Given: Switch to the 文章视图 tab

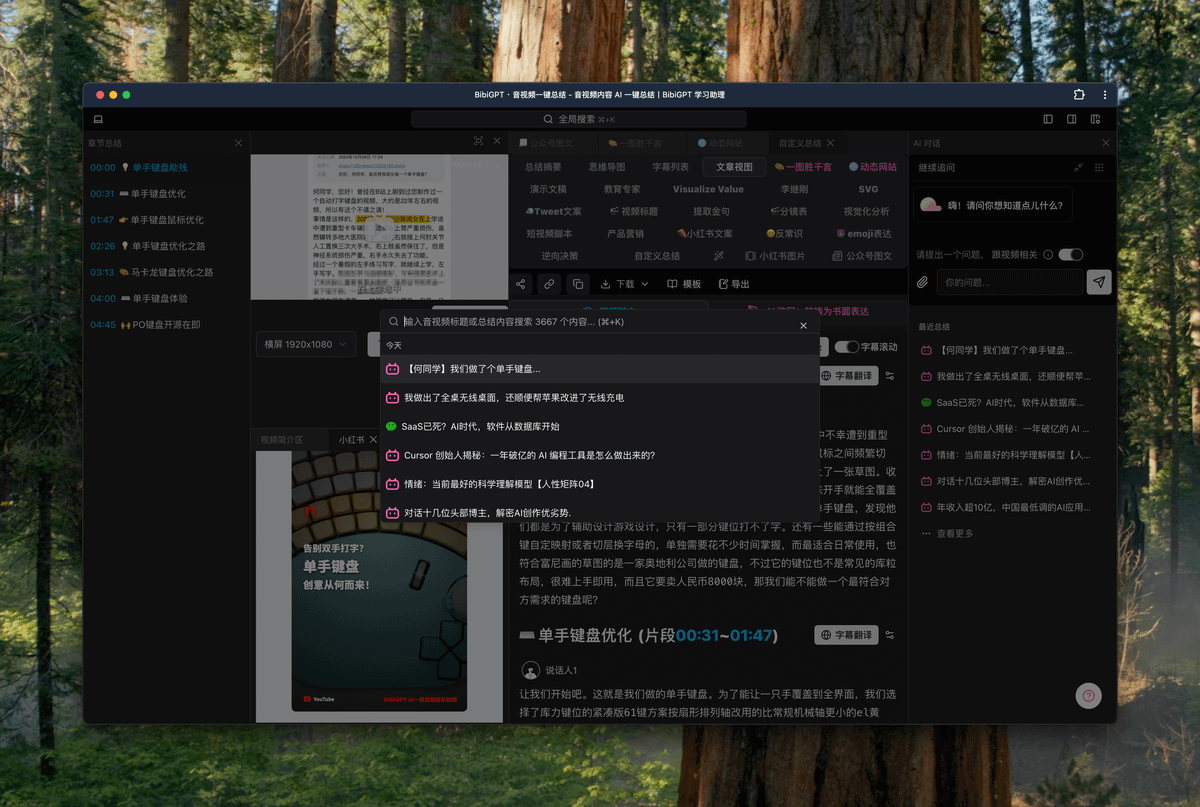Looking at the screenshot, I should pyautogui.click(x=733, y=167).
